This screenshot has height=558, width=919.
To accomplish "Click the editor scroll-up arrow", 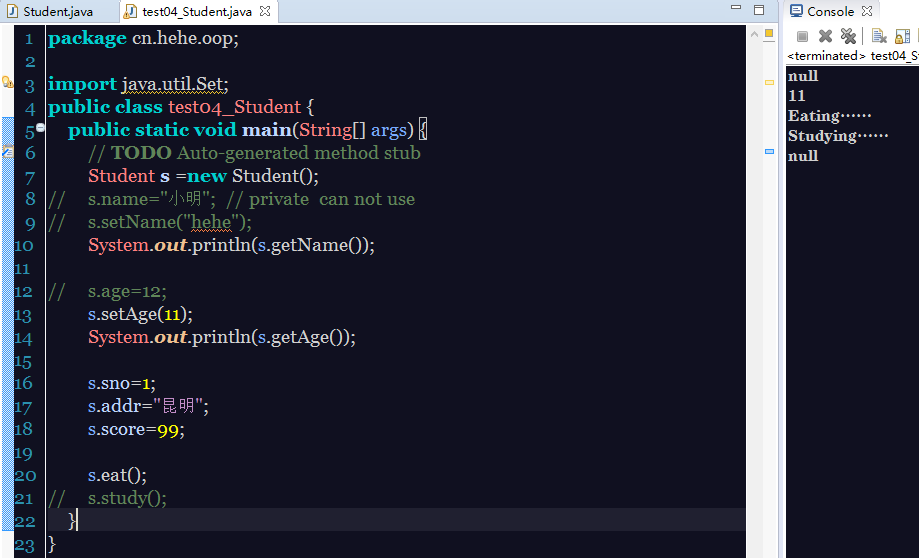I will [x=754, y=34].
